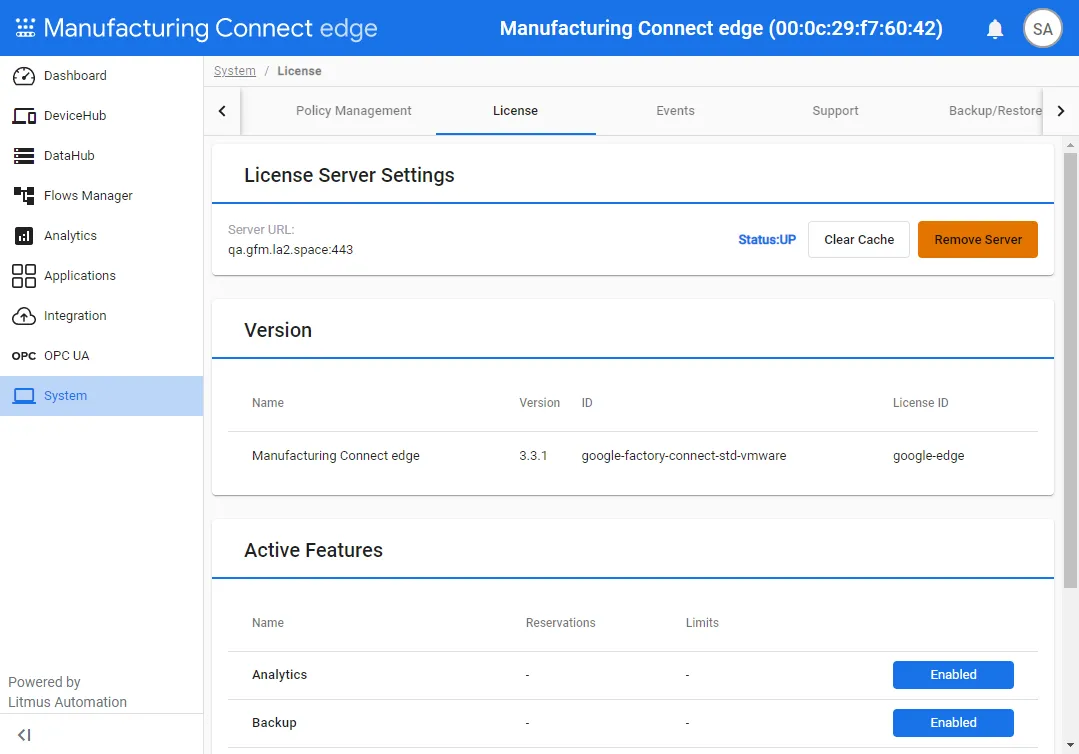The height and width of the screenshot is (754, 1079).
Task: Click the google-edge License ID cell
Action: 928,455
